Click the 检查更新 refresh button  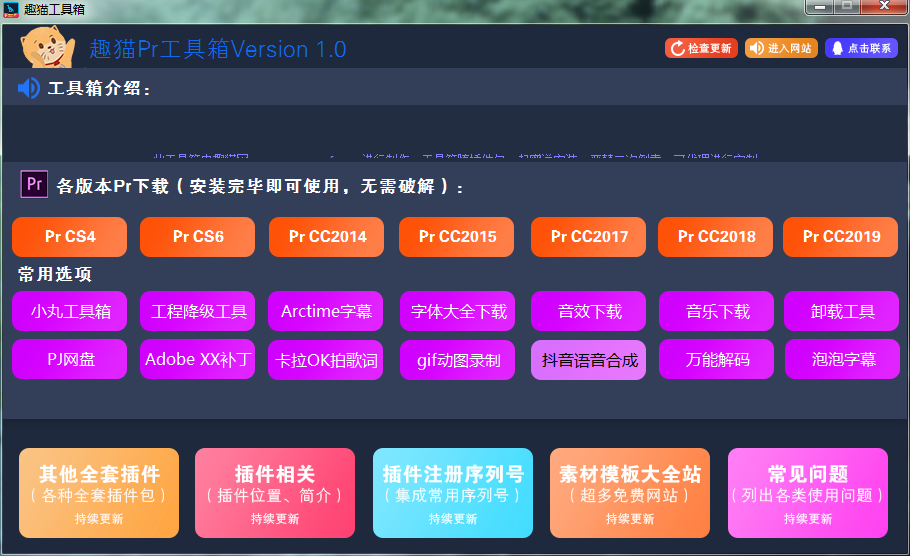pos(701,48)
